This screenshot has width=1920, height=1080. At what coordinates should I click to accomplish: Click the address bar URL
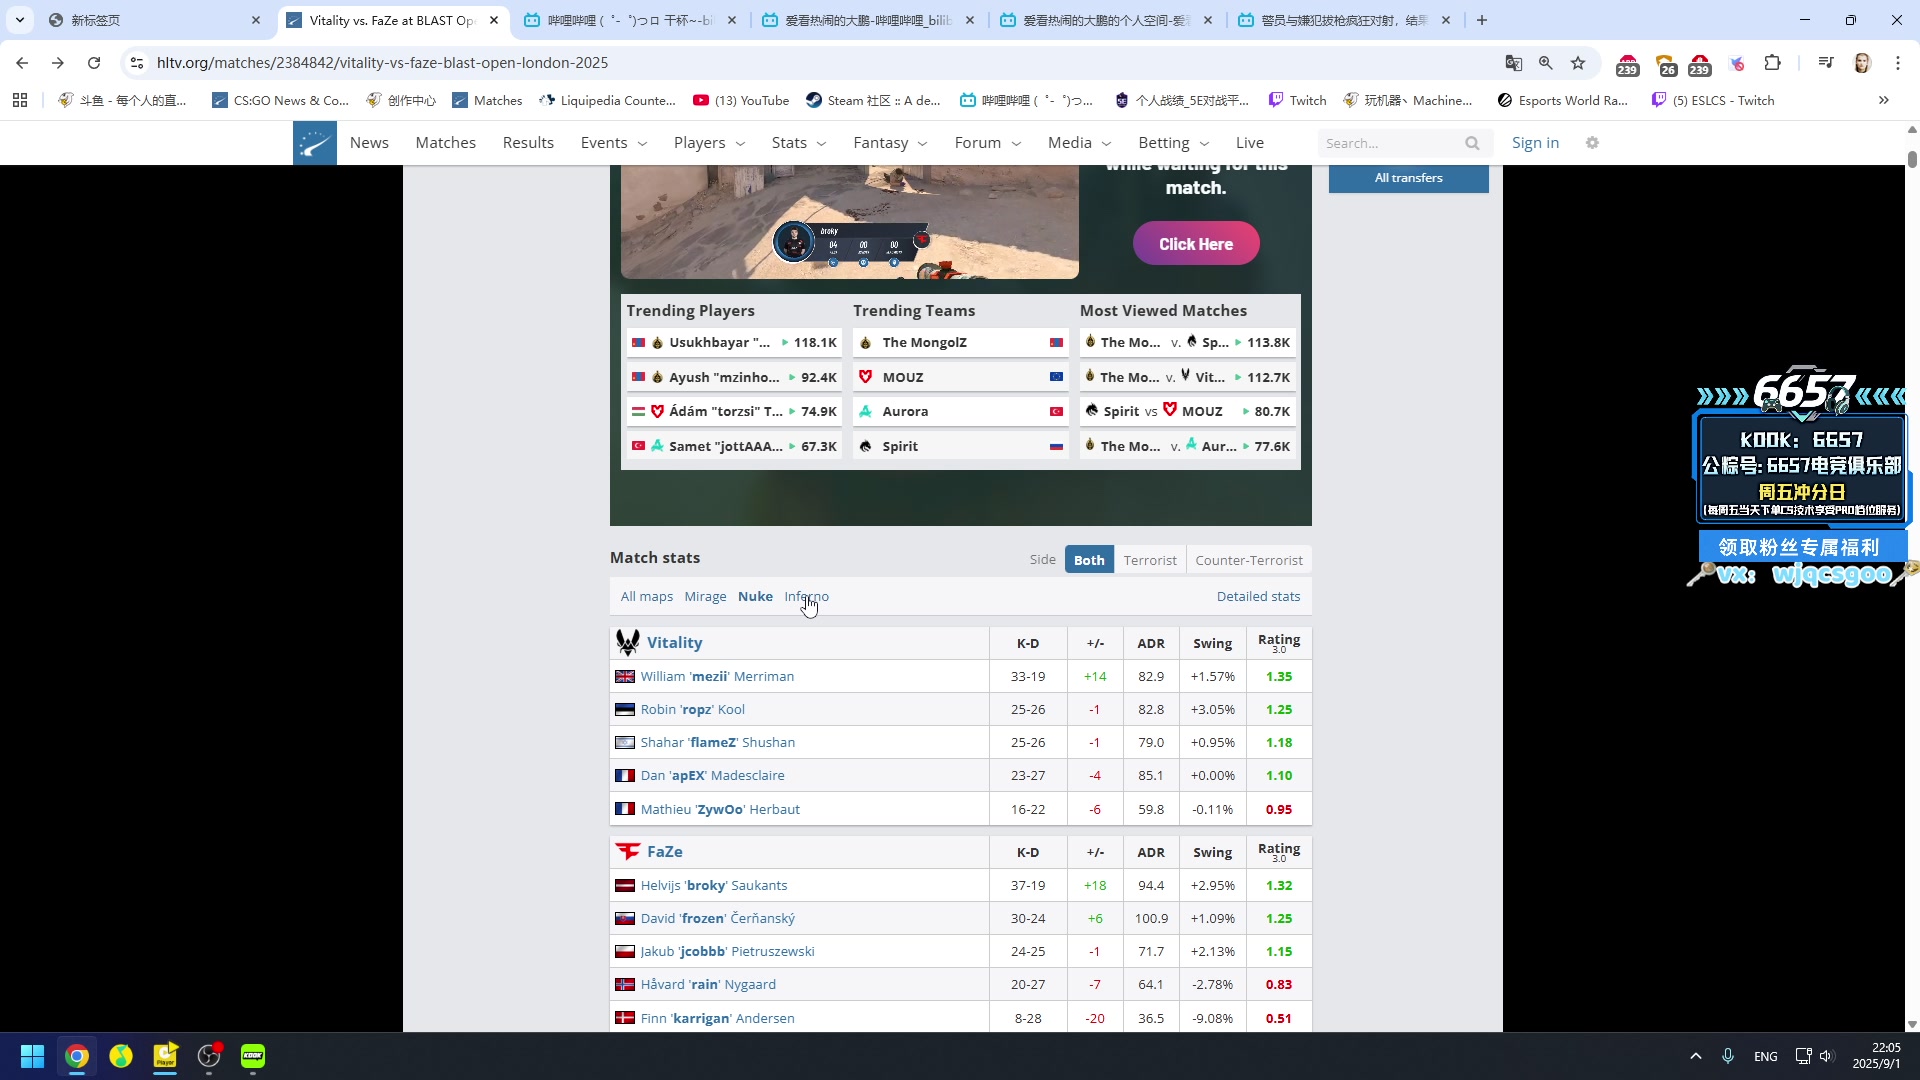tap(382, 63)
